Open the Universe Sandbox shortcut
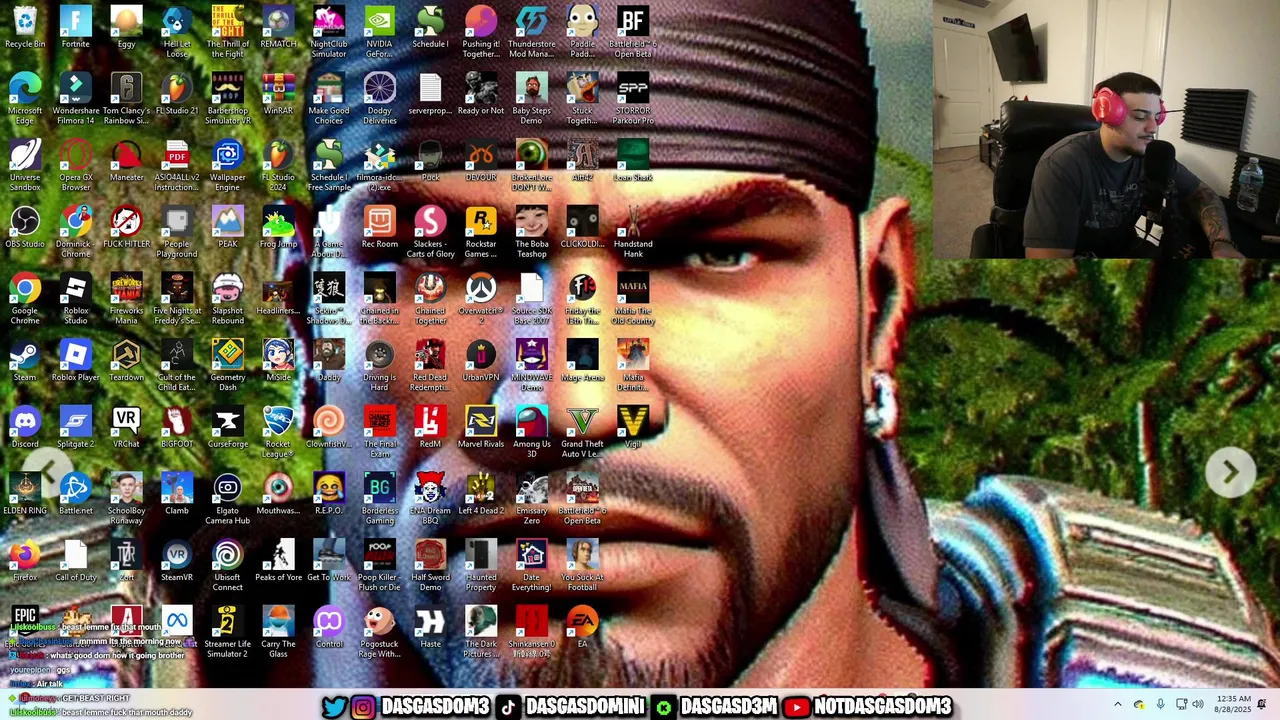Viewport: 1280px width, 720px height. point(25,165)
